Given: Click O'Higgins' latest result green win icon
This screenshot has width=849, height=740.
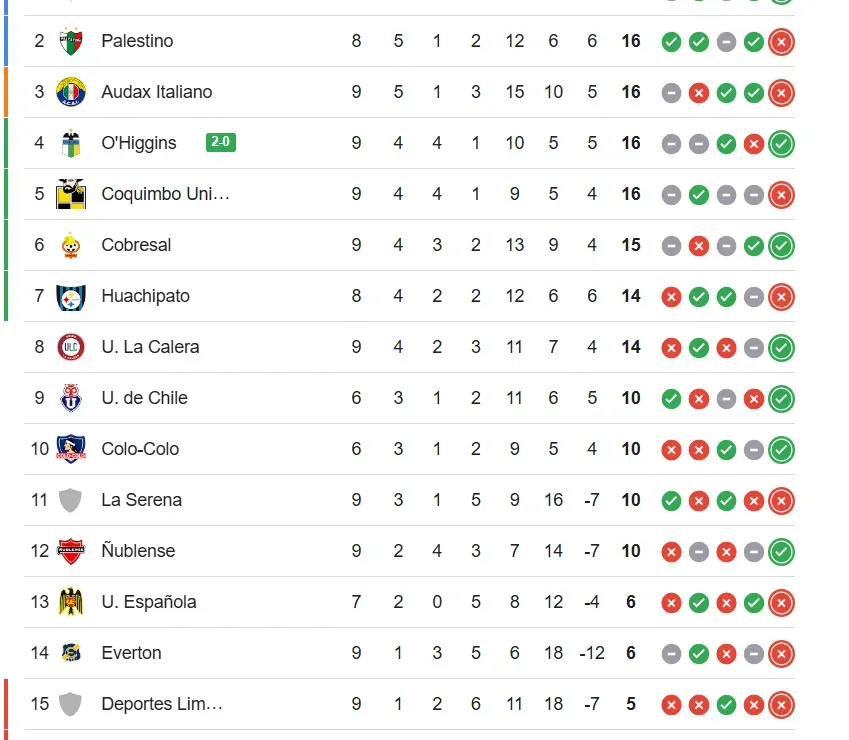Looking at the screenshot, I should (781, 144).
